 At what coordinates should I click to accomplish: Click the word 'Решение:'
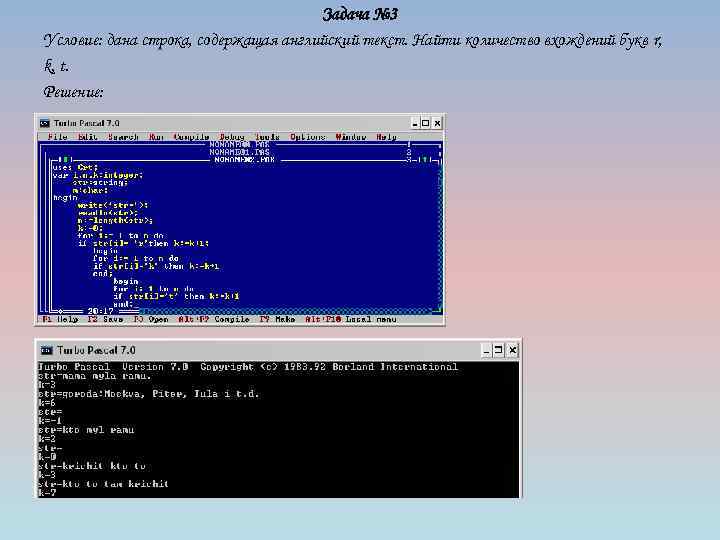[x=73, y=92]
